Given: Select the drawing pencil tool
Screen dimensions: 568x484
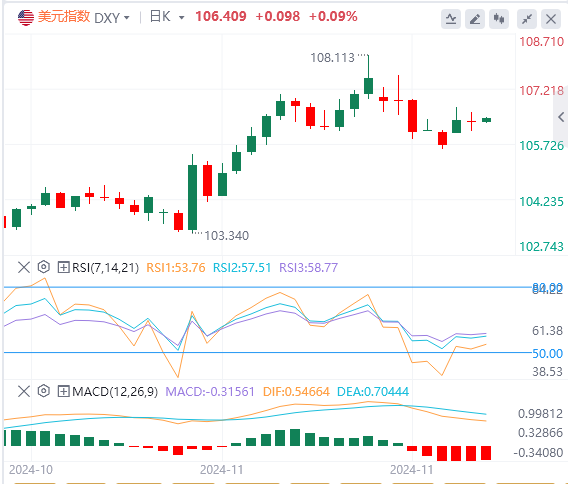Looking at the screenshot, I should coord(475,19).
